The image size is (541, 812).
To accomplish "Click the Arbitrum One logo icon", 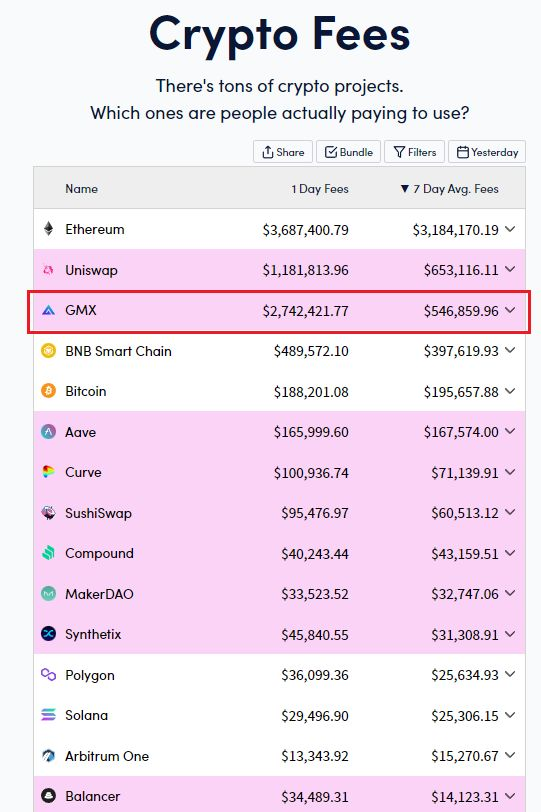I will pos(48,756).
